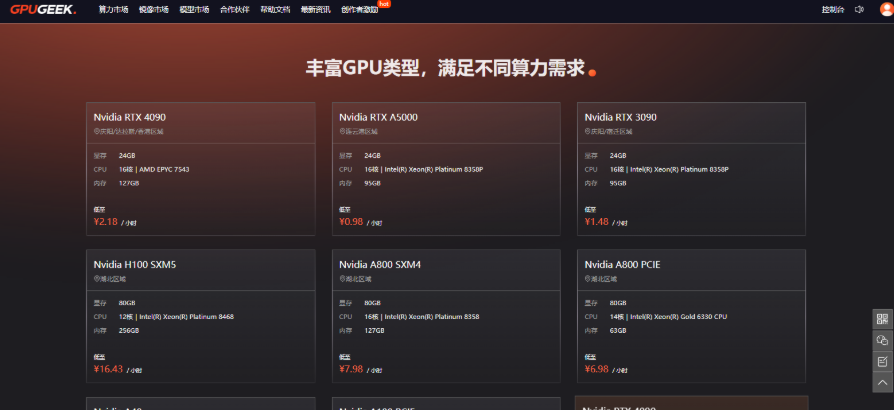Click the heading 丰富GPU类型，满足不同算力需求
Viewport: 894px width, 410px height.
pos(445,68)
